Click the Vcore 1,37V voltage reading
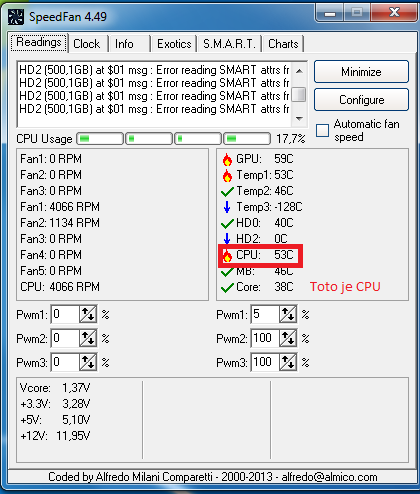 tap(55, 388)
